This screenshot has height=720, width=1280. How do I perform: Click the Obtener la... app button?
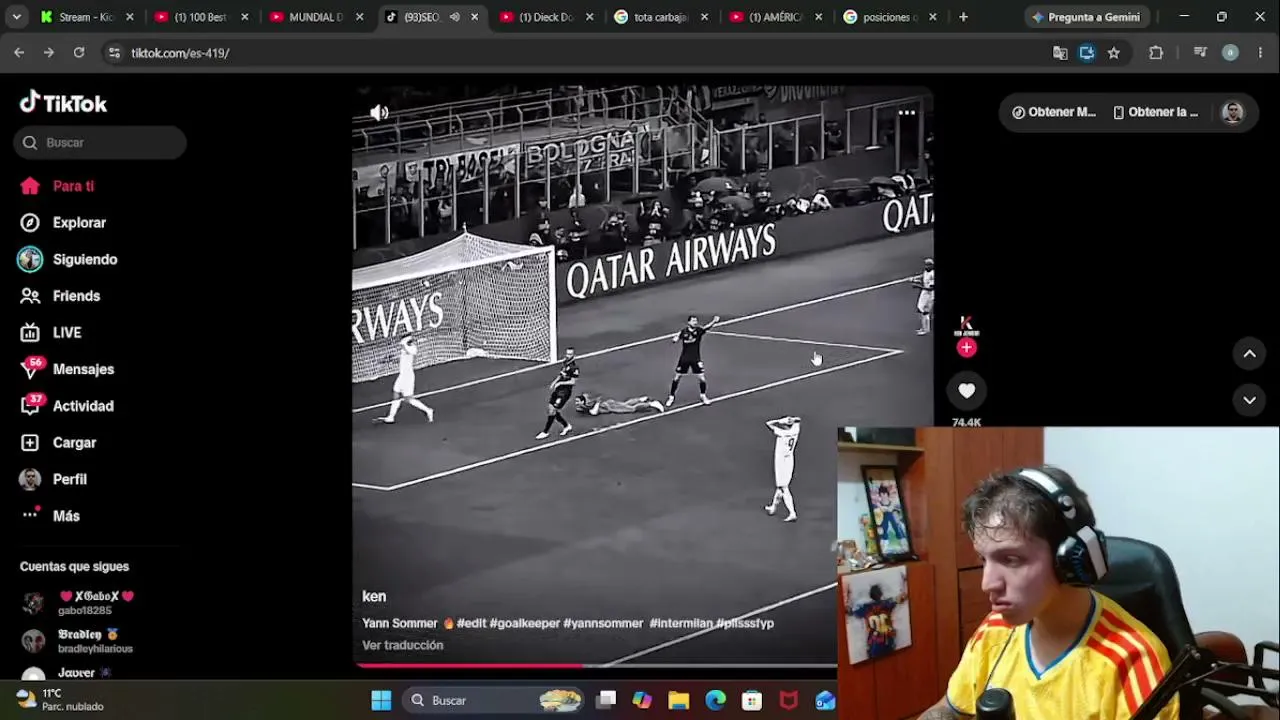(1155, 112)
